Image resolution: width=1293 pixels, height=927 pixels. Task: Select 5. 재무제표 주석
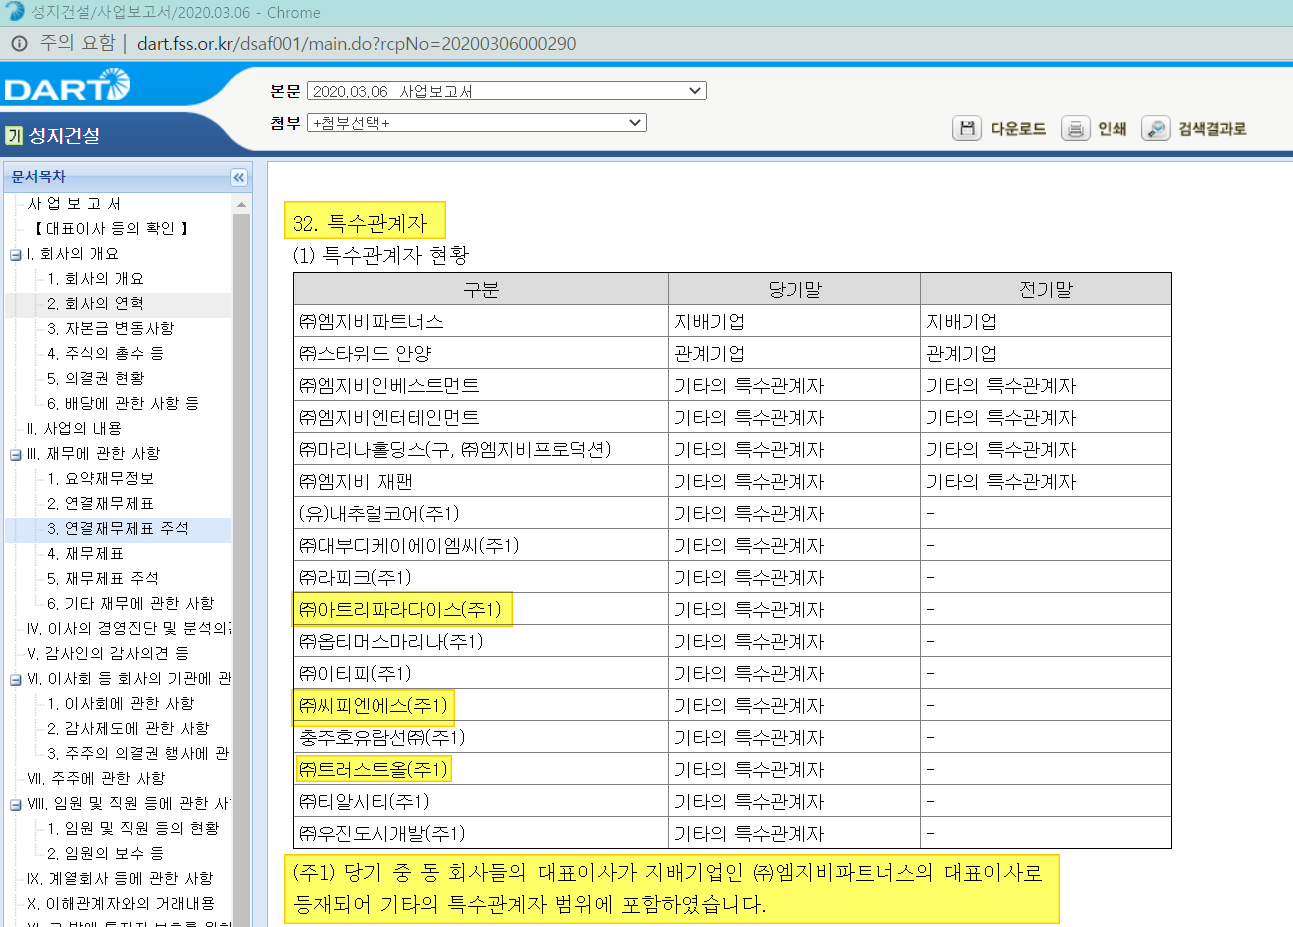102,579
